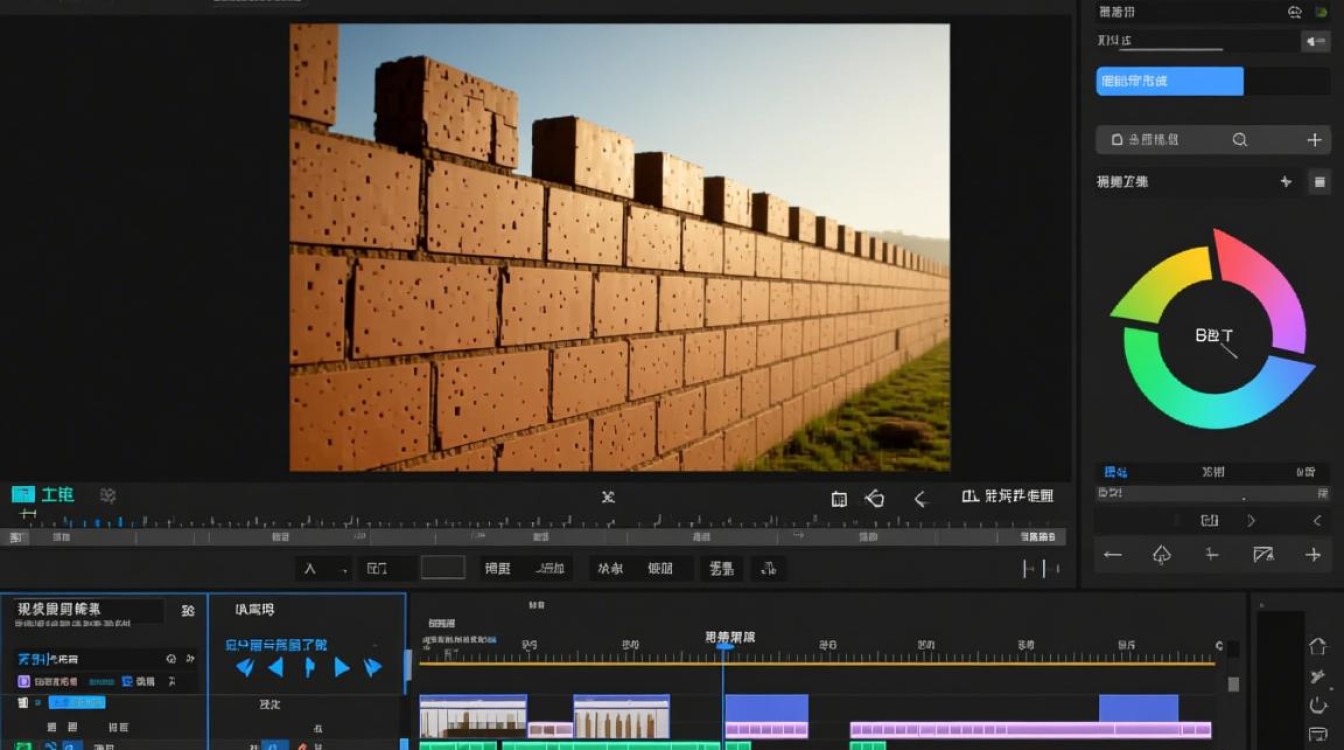Select the blue highlighted tab in right panel
This screenshot has height=750, width=1344.
(1169, 81)
